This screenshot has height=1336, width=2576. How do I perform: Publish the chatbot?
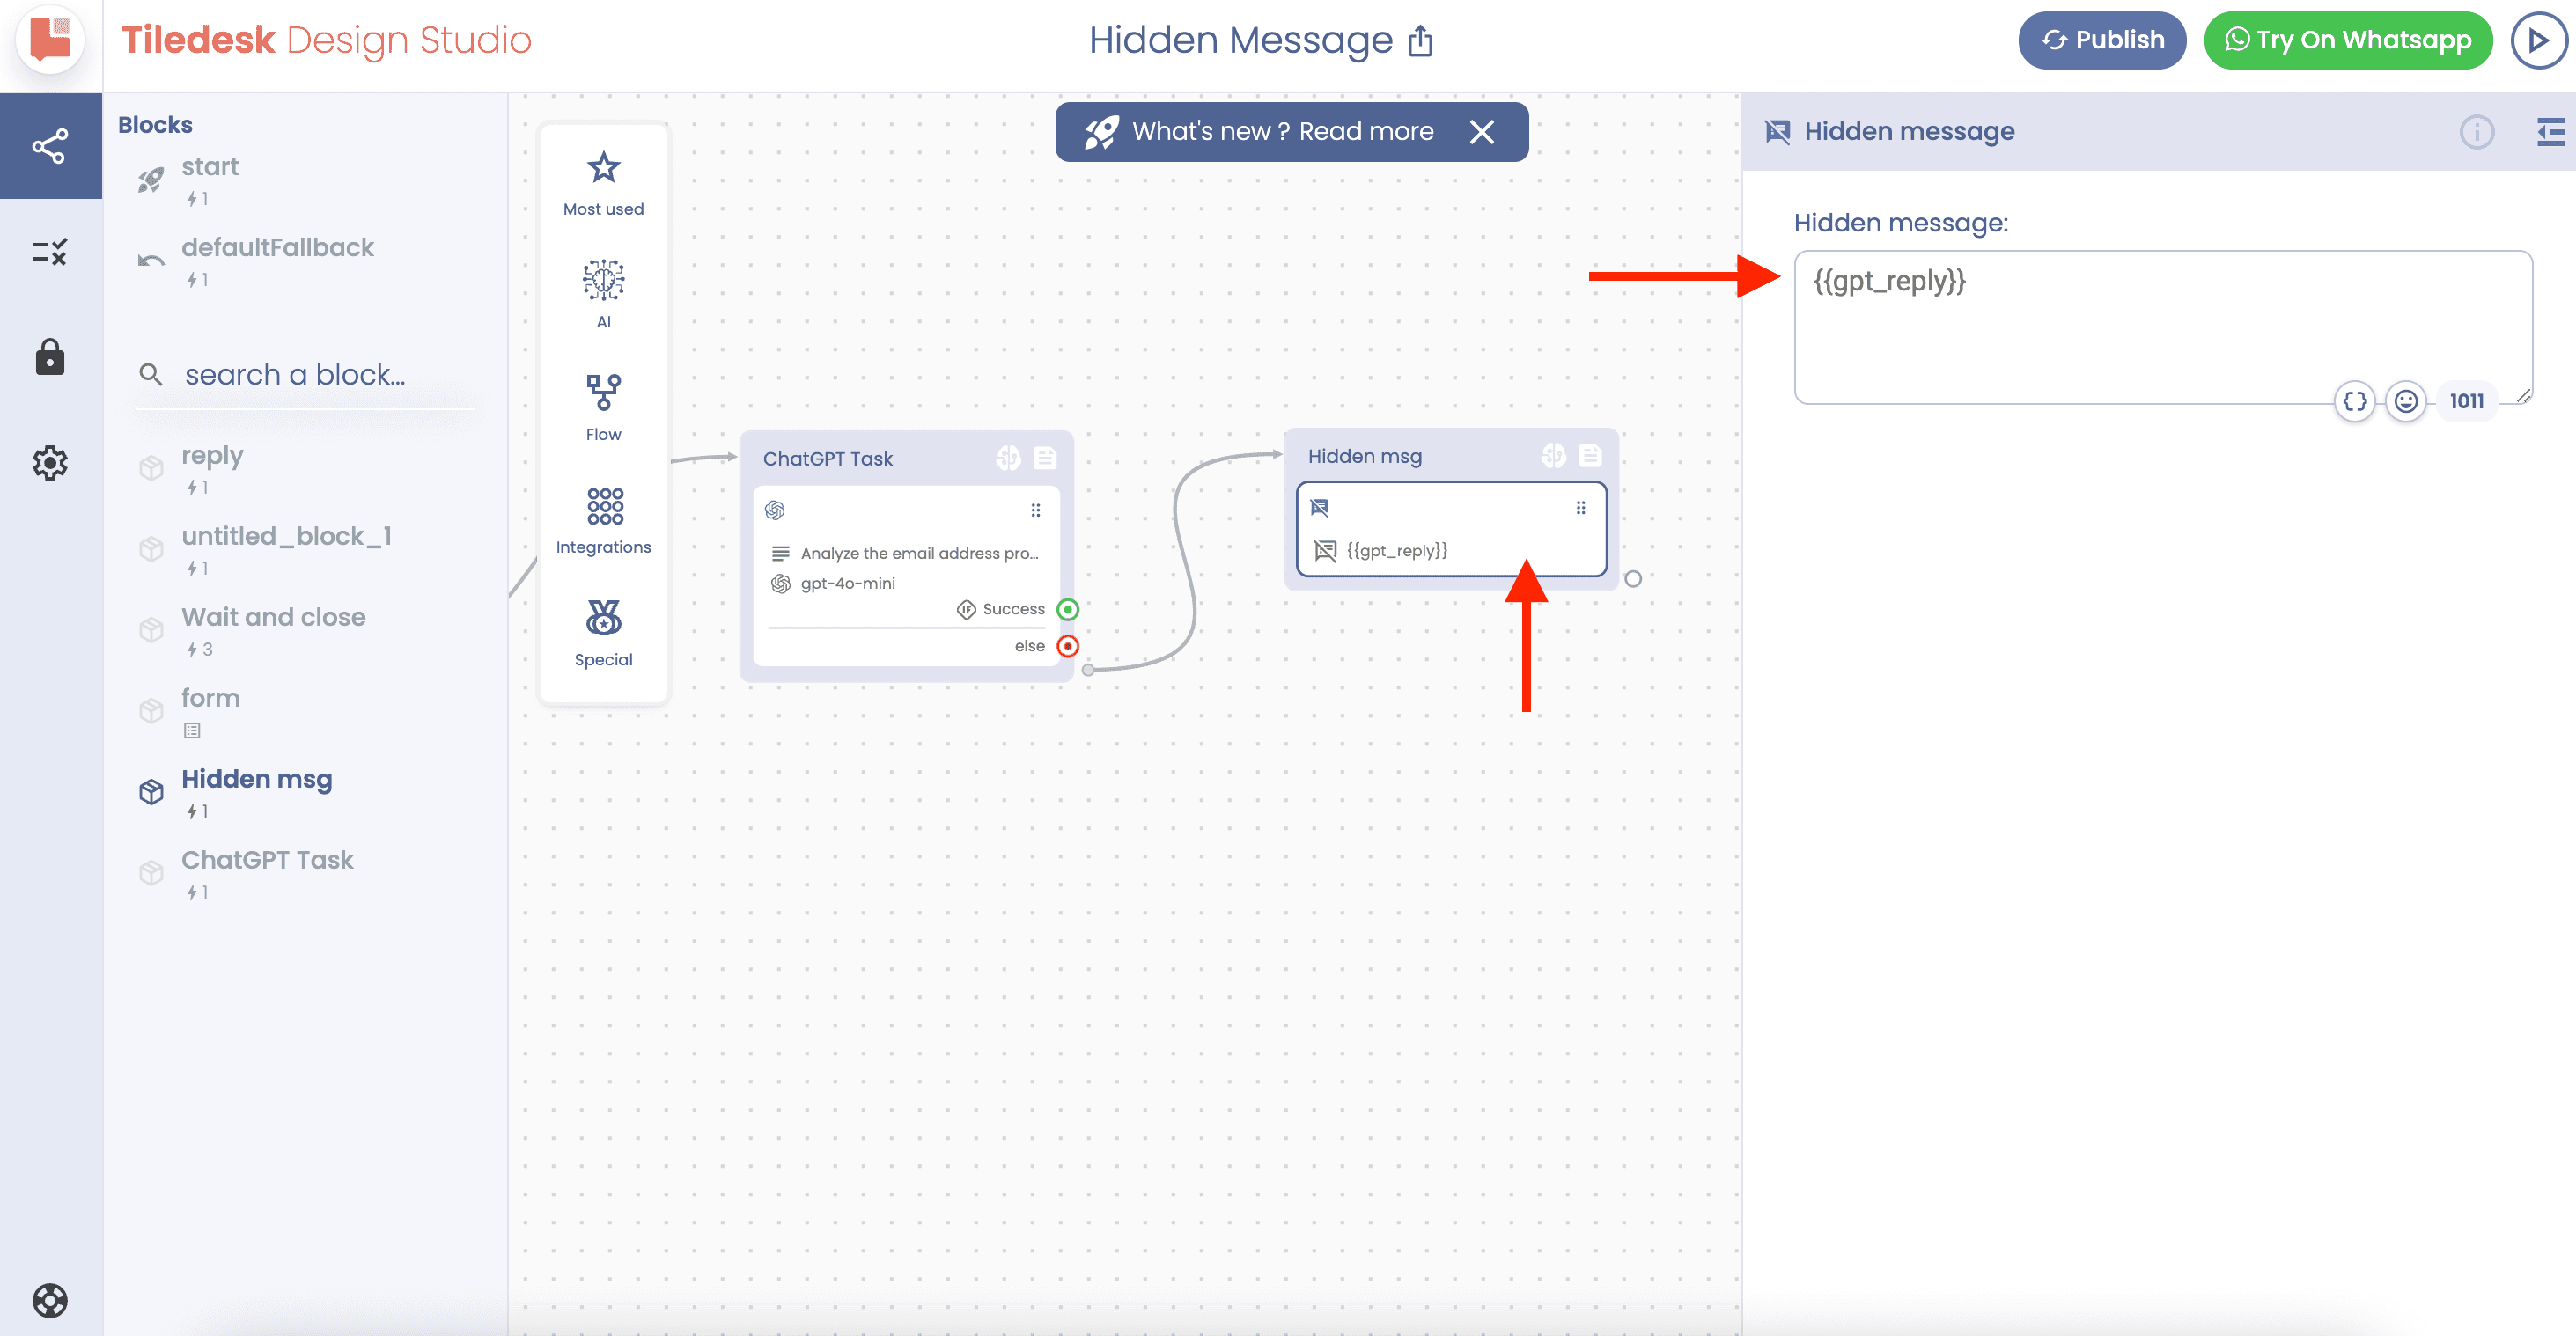pyautogui.click(x=2102, y=40)
